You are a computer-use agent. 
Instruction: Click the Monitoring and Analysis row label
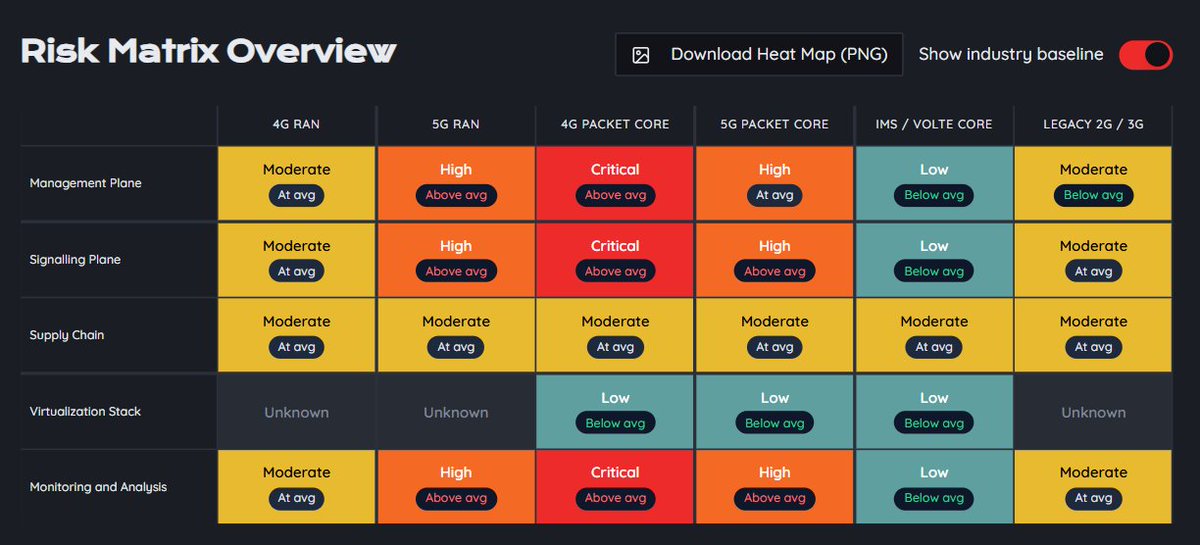pos(98,487)
